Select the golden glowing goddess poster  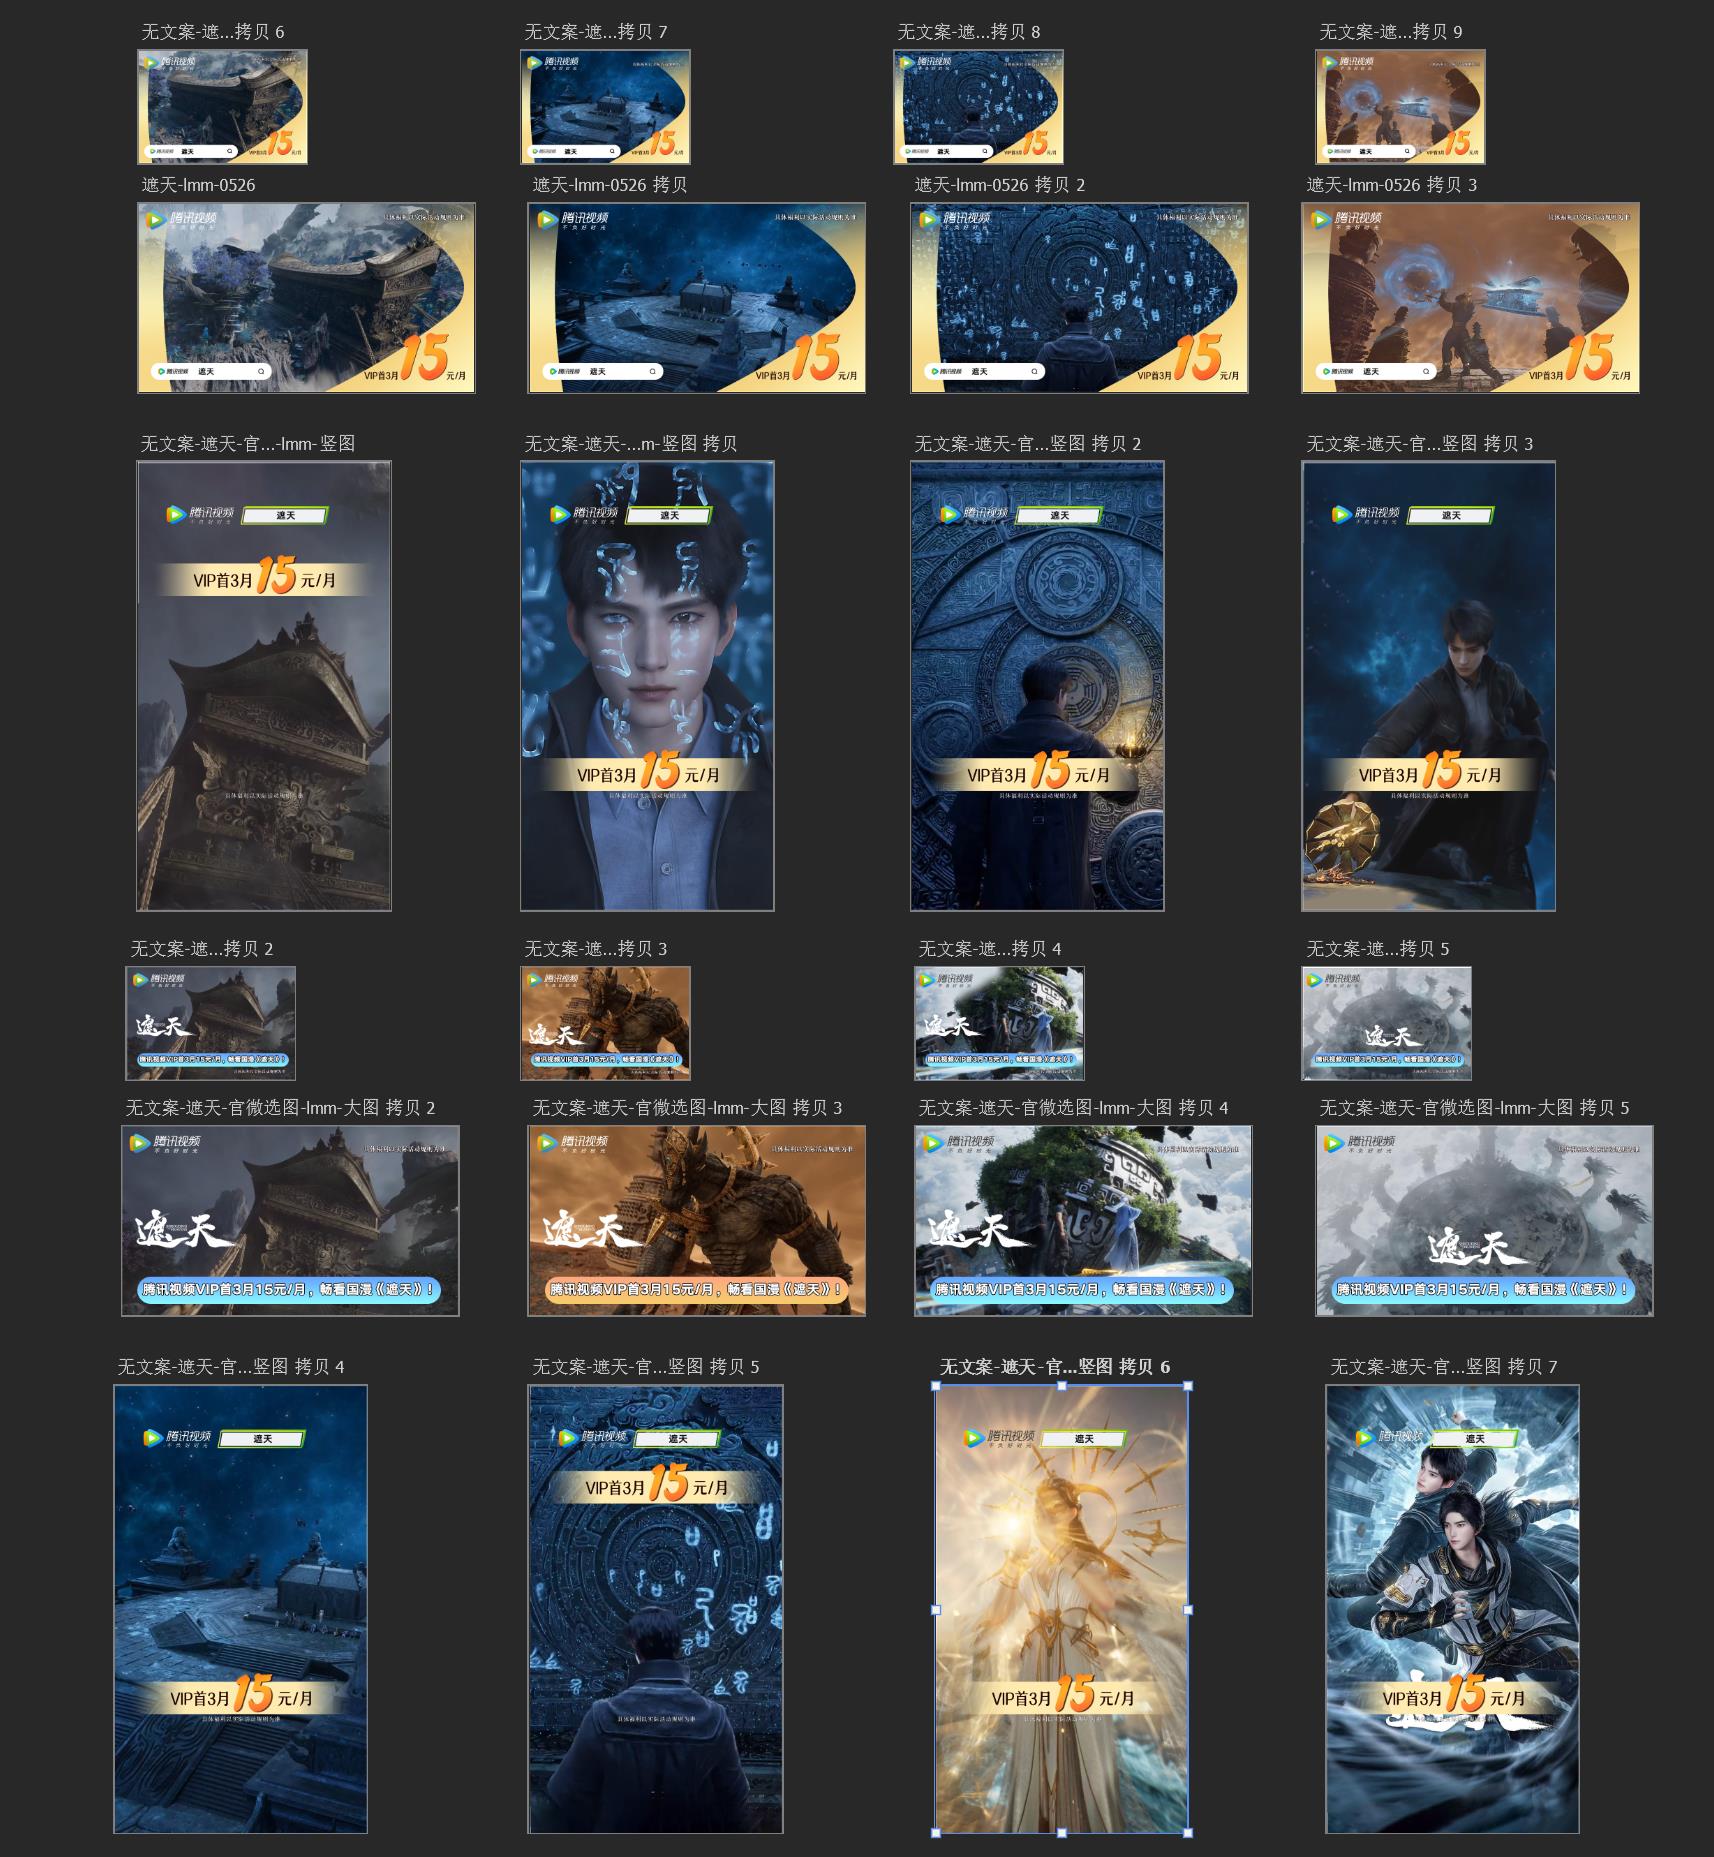point(1061,1609)
